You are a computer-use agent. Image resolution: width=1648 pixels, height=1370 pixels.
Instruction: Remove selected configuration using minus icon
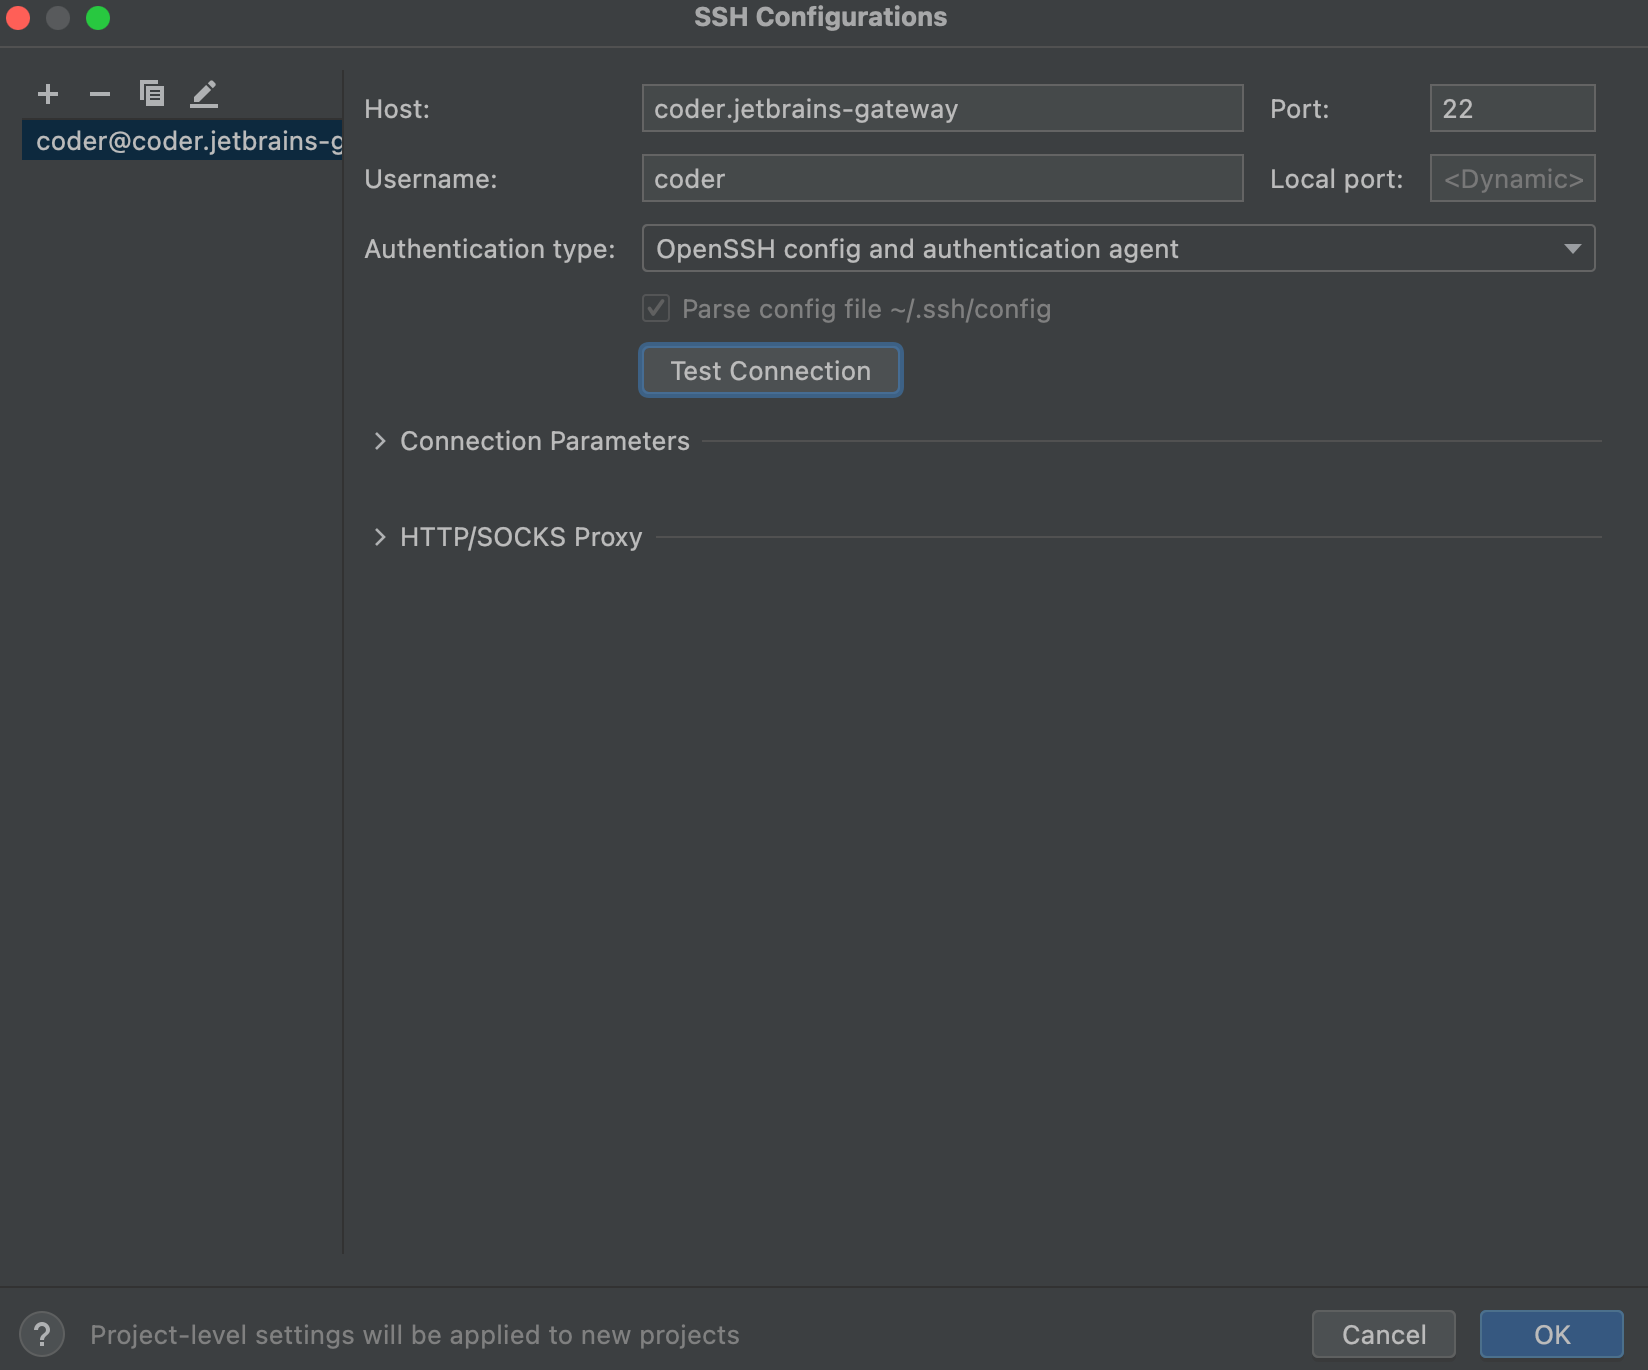(x=99, y=93)
